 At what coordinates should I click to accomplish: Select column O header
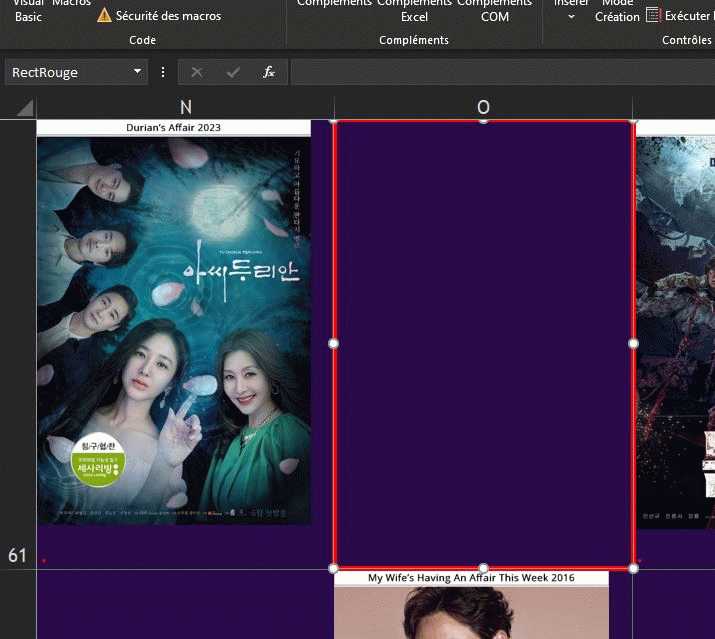[483, 108]
